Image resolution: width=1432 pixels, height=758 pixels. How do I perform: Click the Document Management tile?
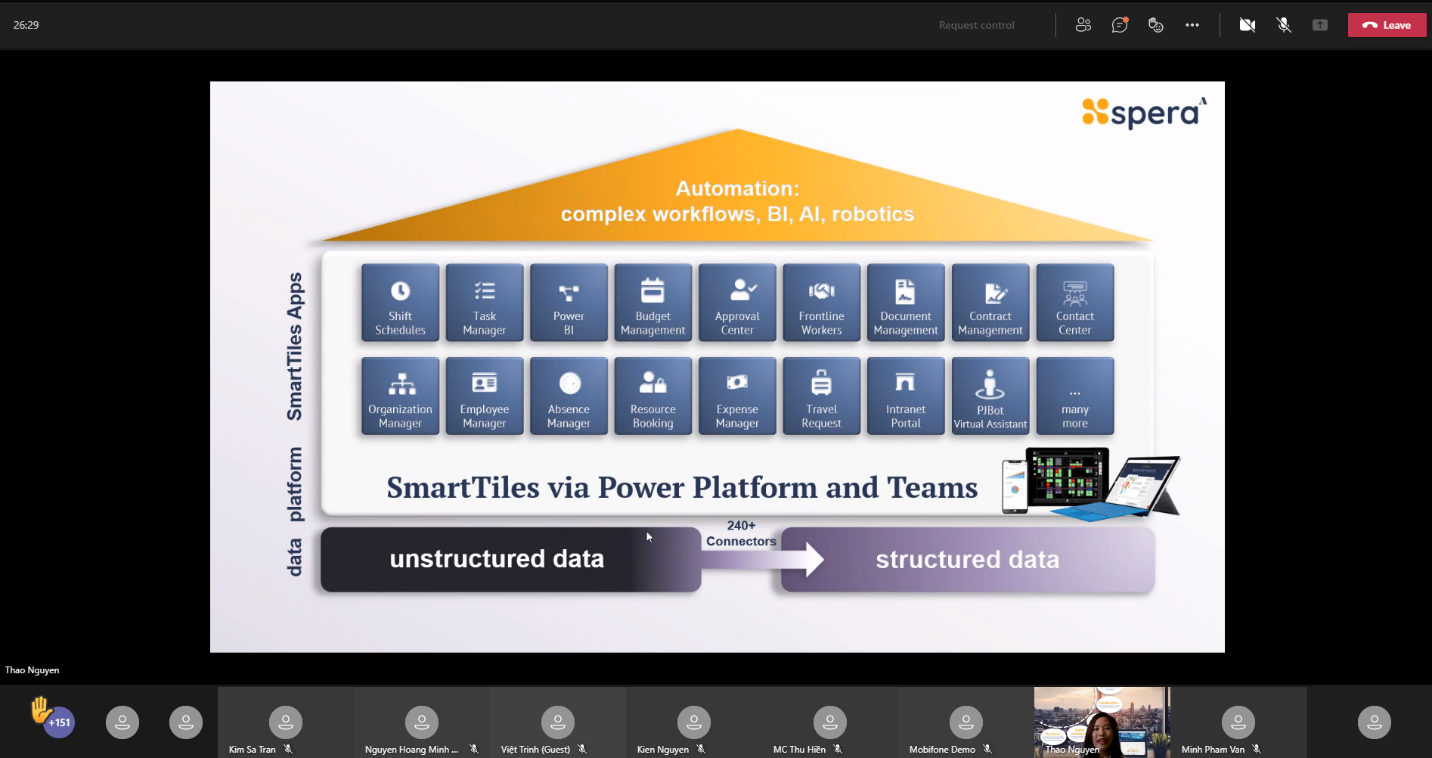pos(906,303)
